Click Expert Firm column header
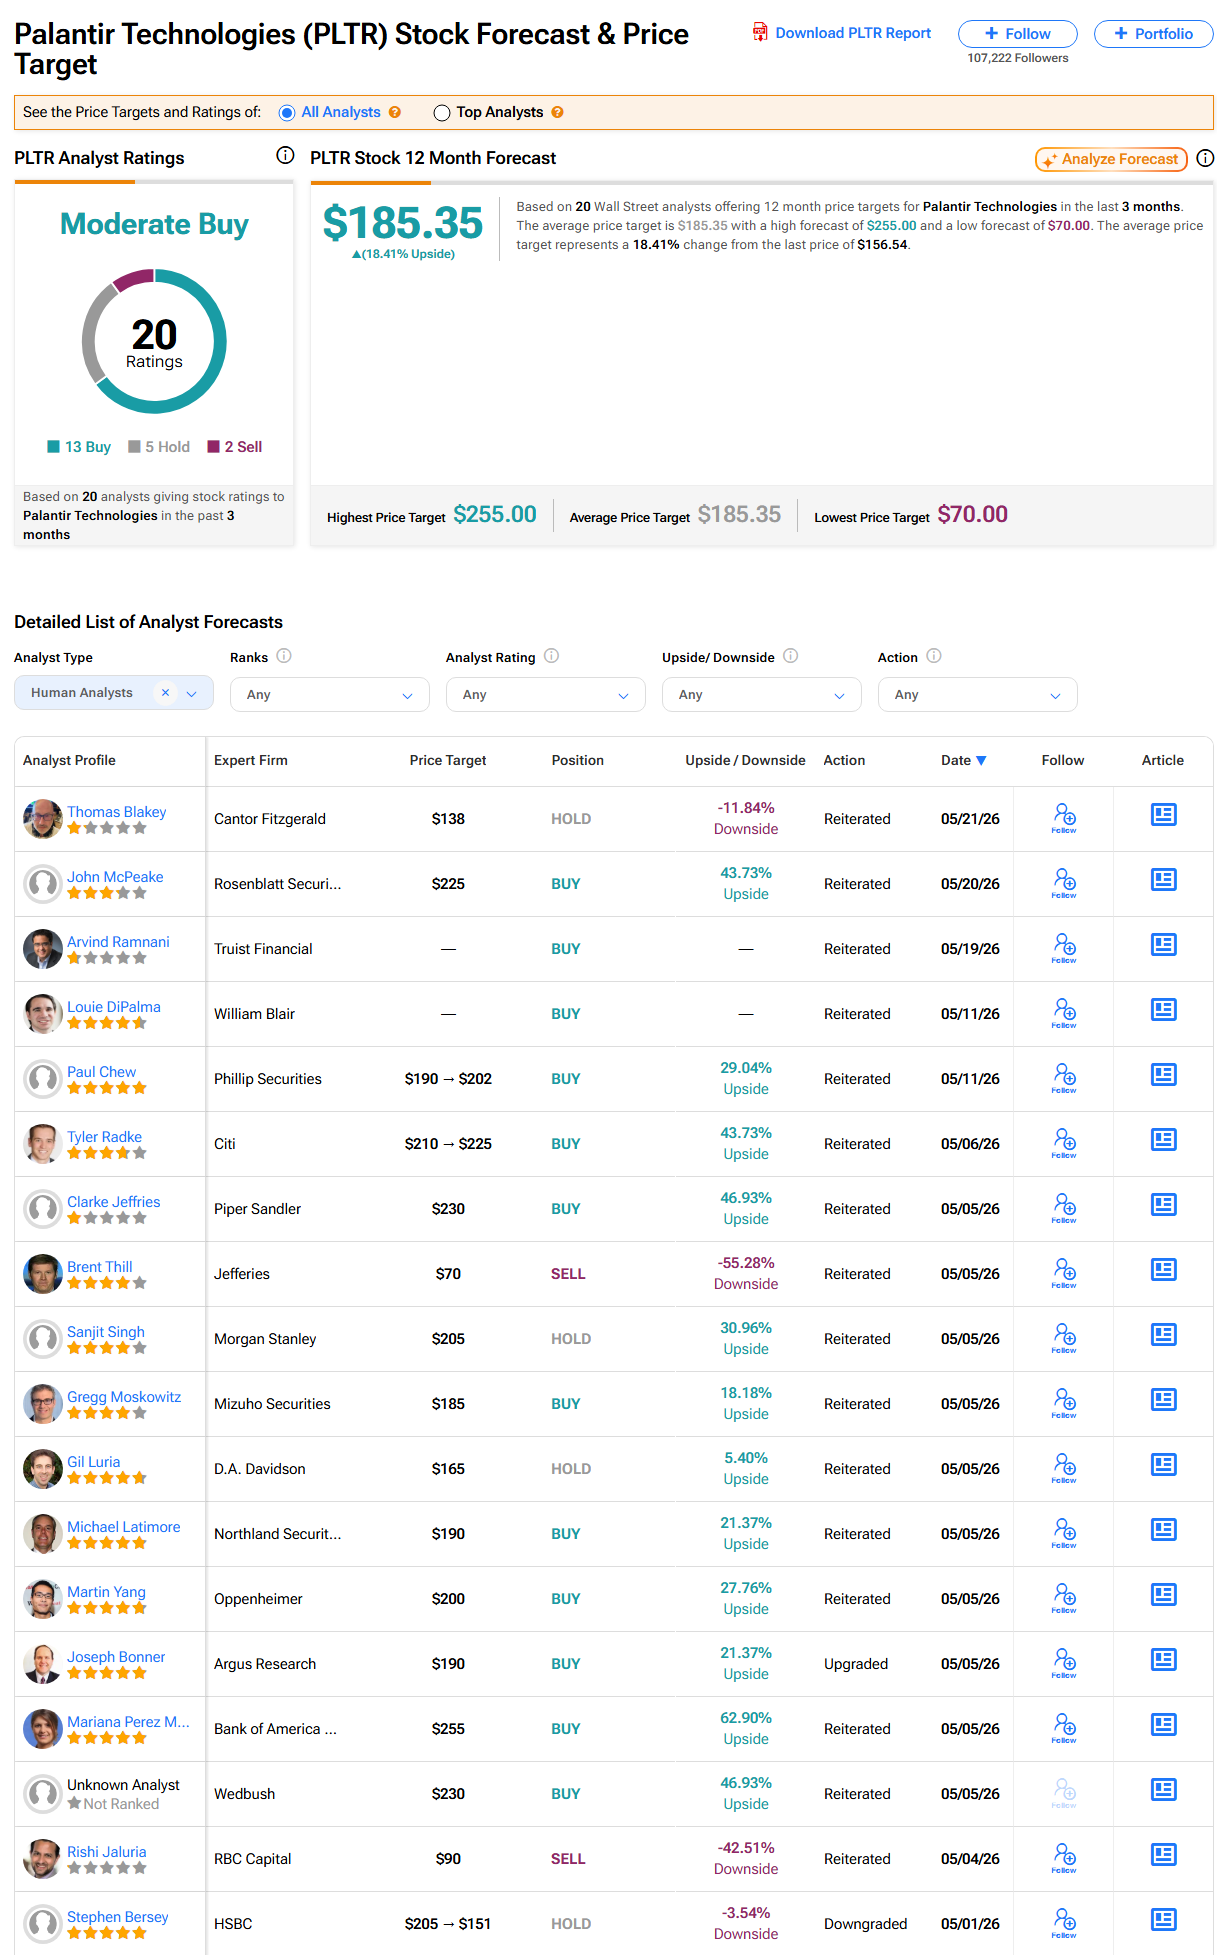1217x1955 pixels. [251, 760]
